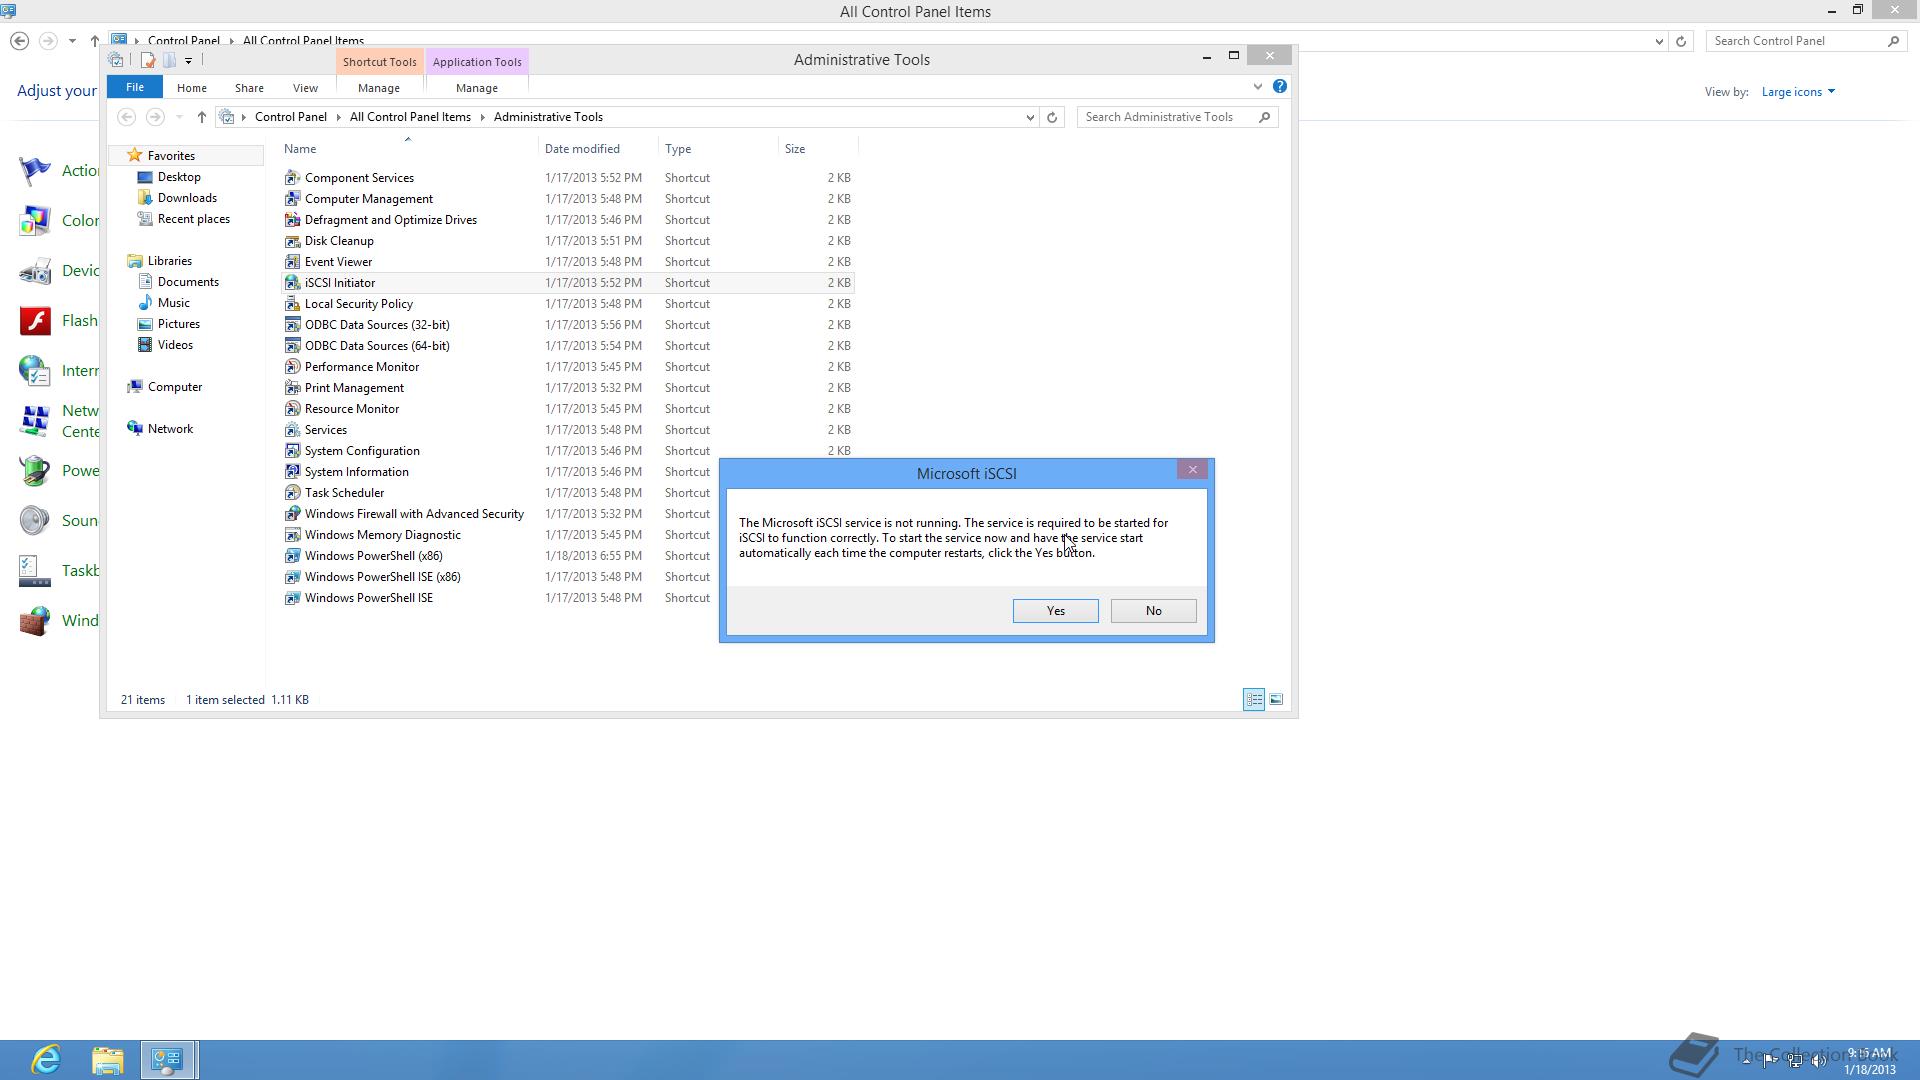The image size is (1920, 1080).
Task: Open Desktop in the navigation pane
Action: [x=179, y=177]
